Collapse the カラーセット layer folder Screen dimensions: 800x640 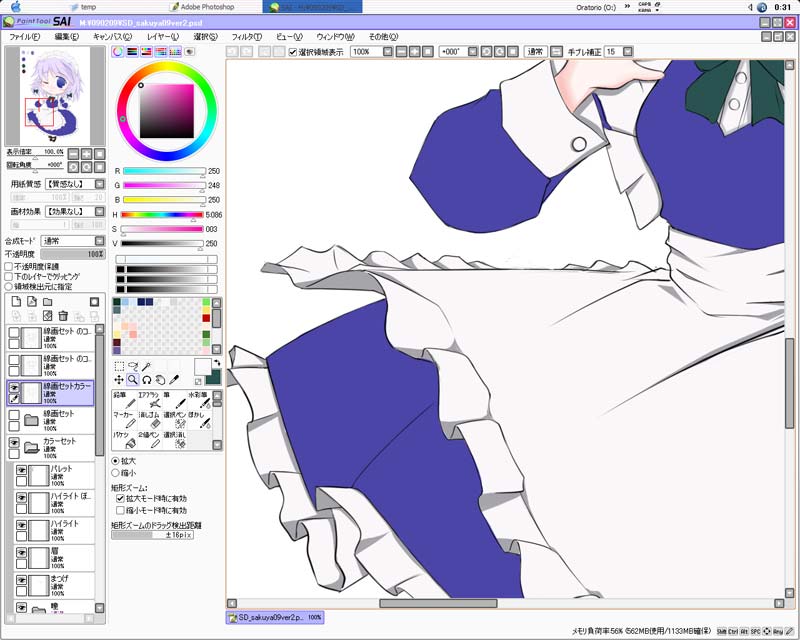32,447
